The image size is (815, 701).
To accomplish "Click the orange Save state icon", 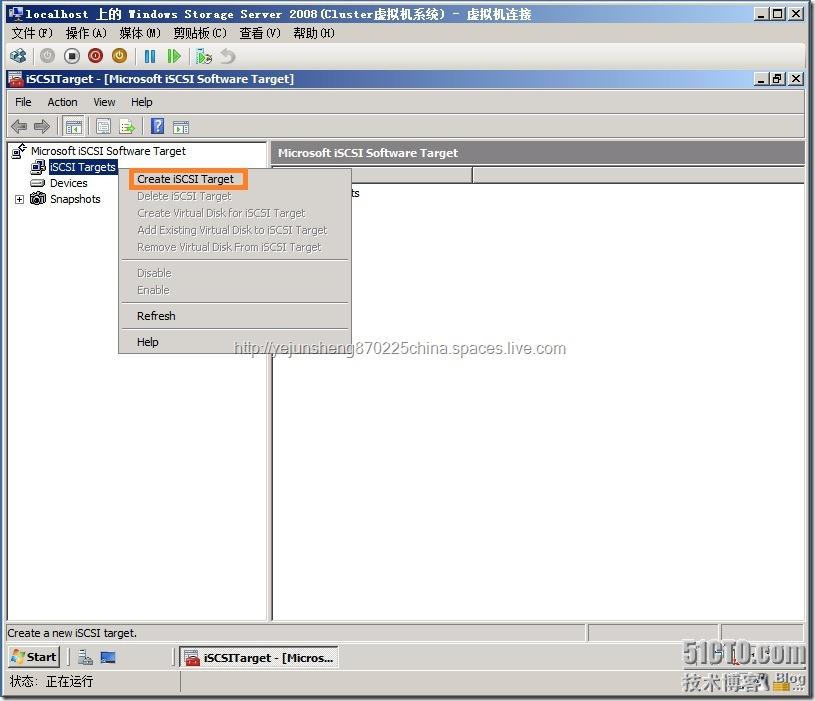I will [120, 56].
